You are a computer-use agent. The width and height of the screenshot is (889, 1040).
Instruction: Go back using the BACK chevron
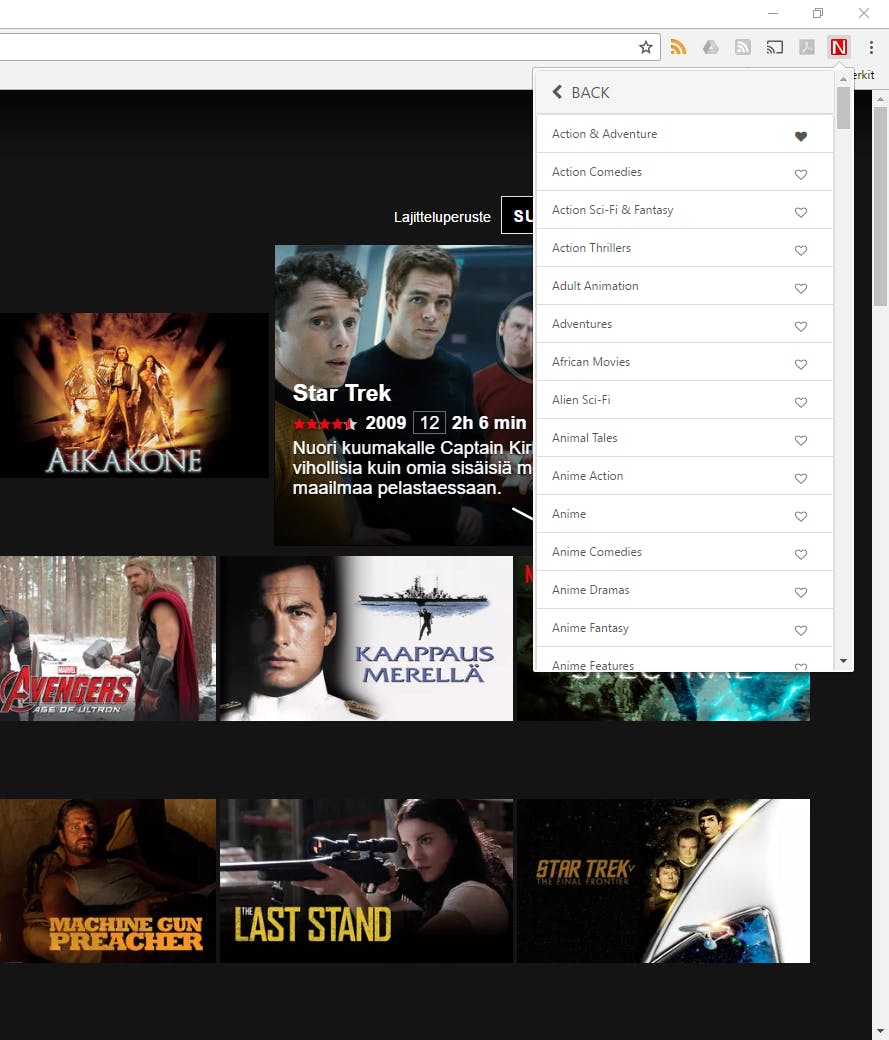(557, 92)
